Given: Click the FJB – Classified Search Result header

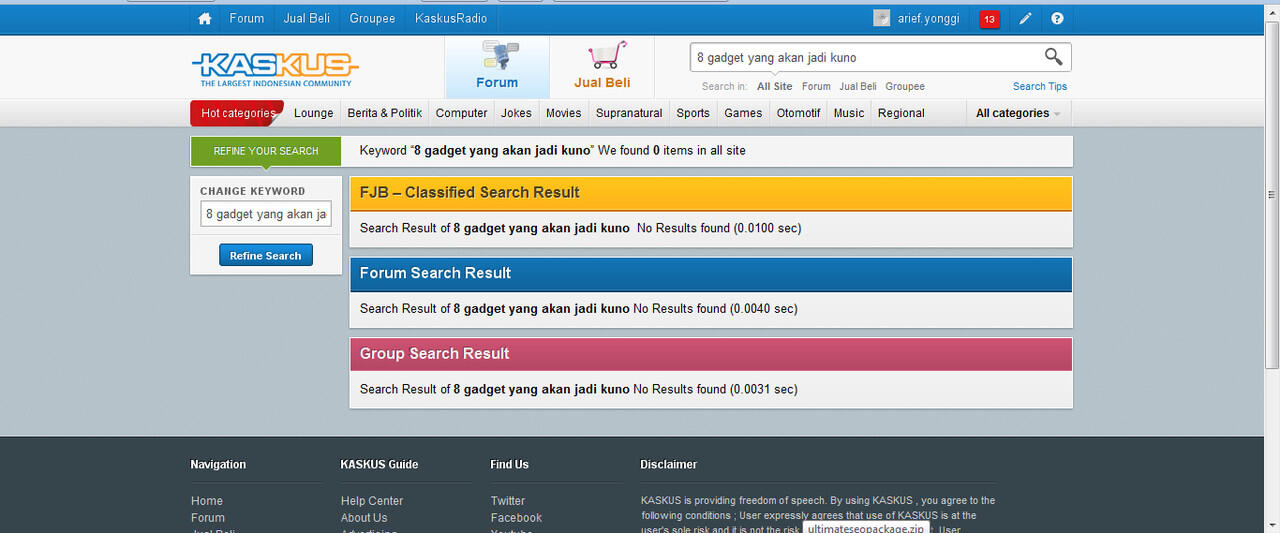Looking at the screenshot, I should (711, 193).
